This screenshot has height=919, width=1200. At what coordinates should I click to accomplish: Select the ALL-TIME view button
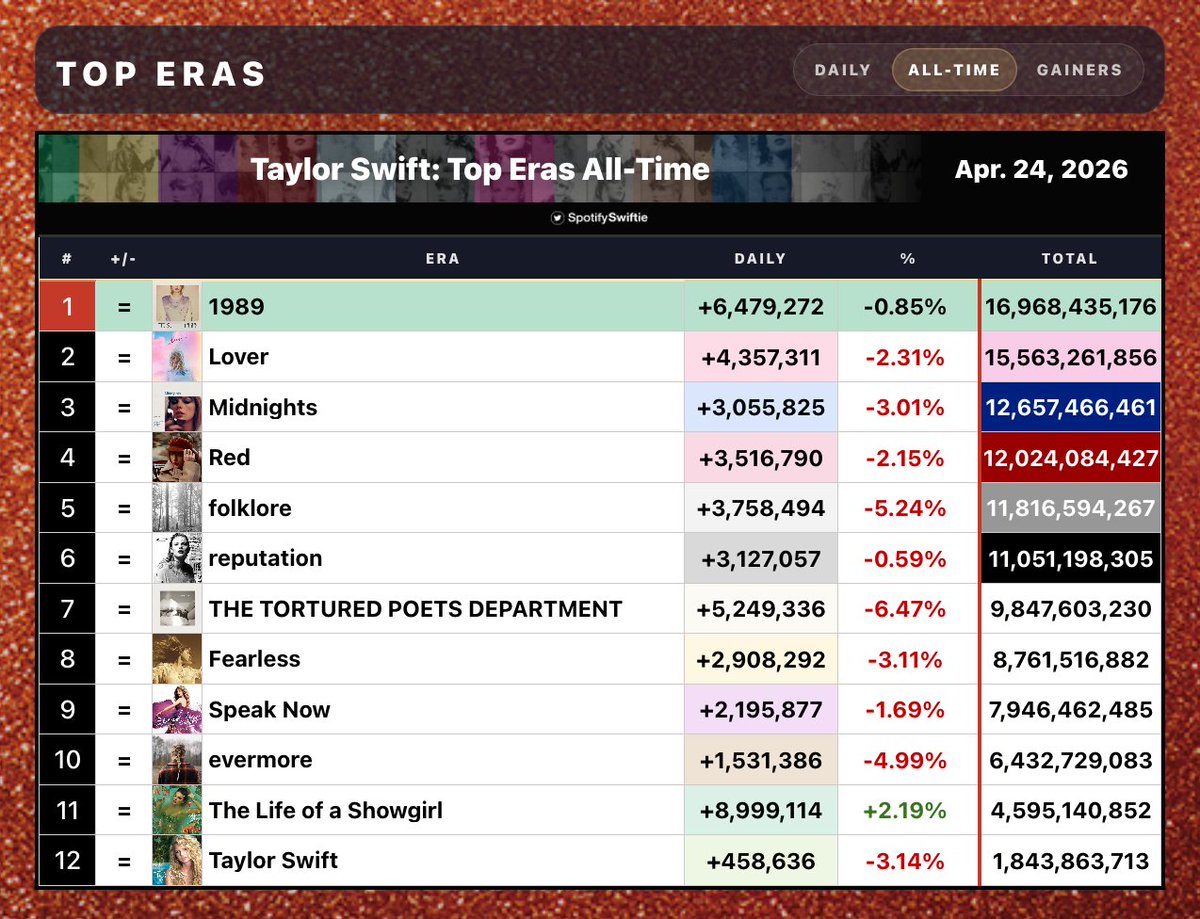pos(954,70)
